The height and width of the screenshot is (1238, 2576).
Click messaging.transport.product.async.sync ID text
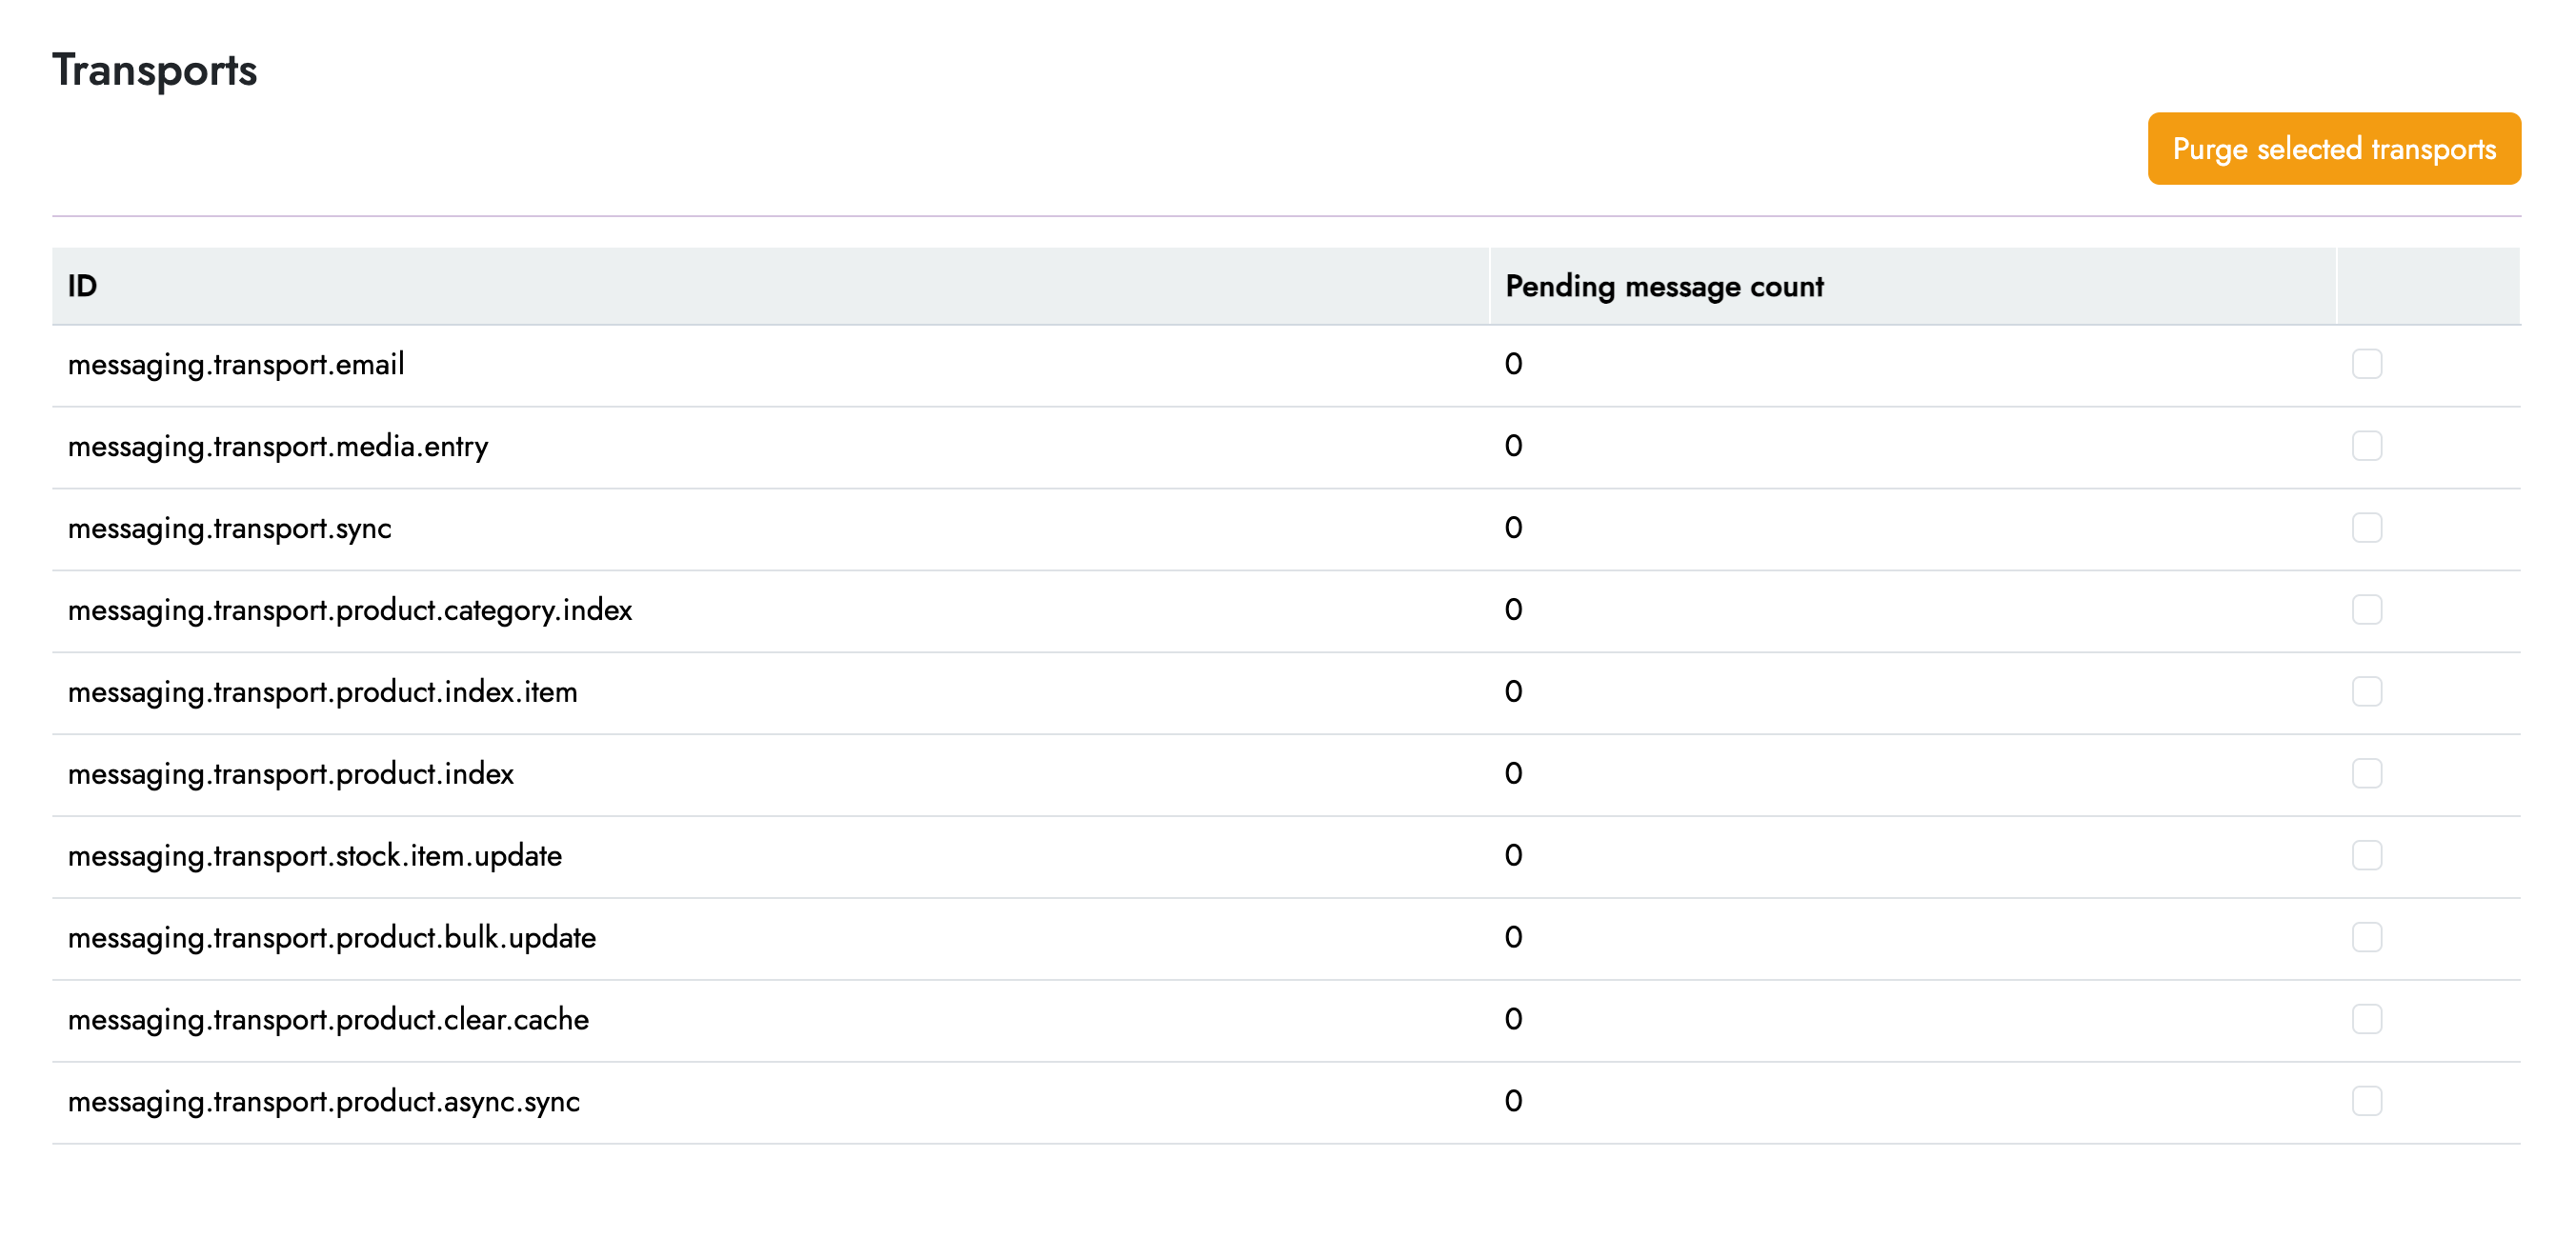tap(323, 1103)
